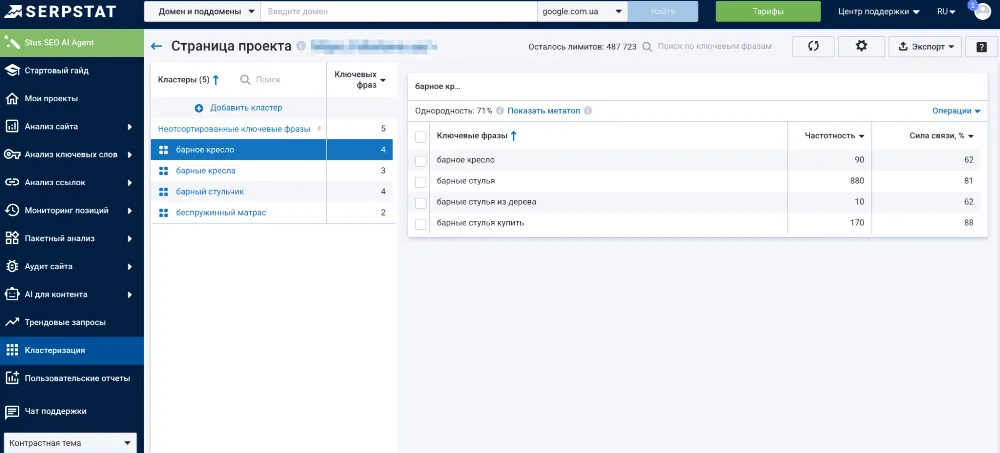
Task: Click the key icon for Анализ ключевых слов
Action: click(x=12, y=154)
